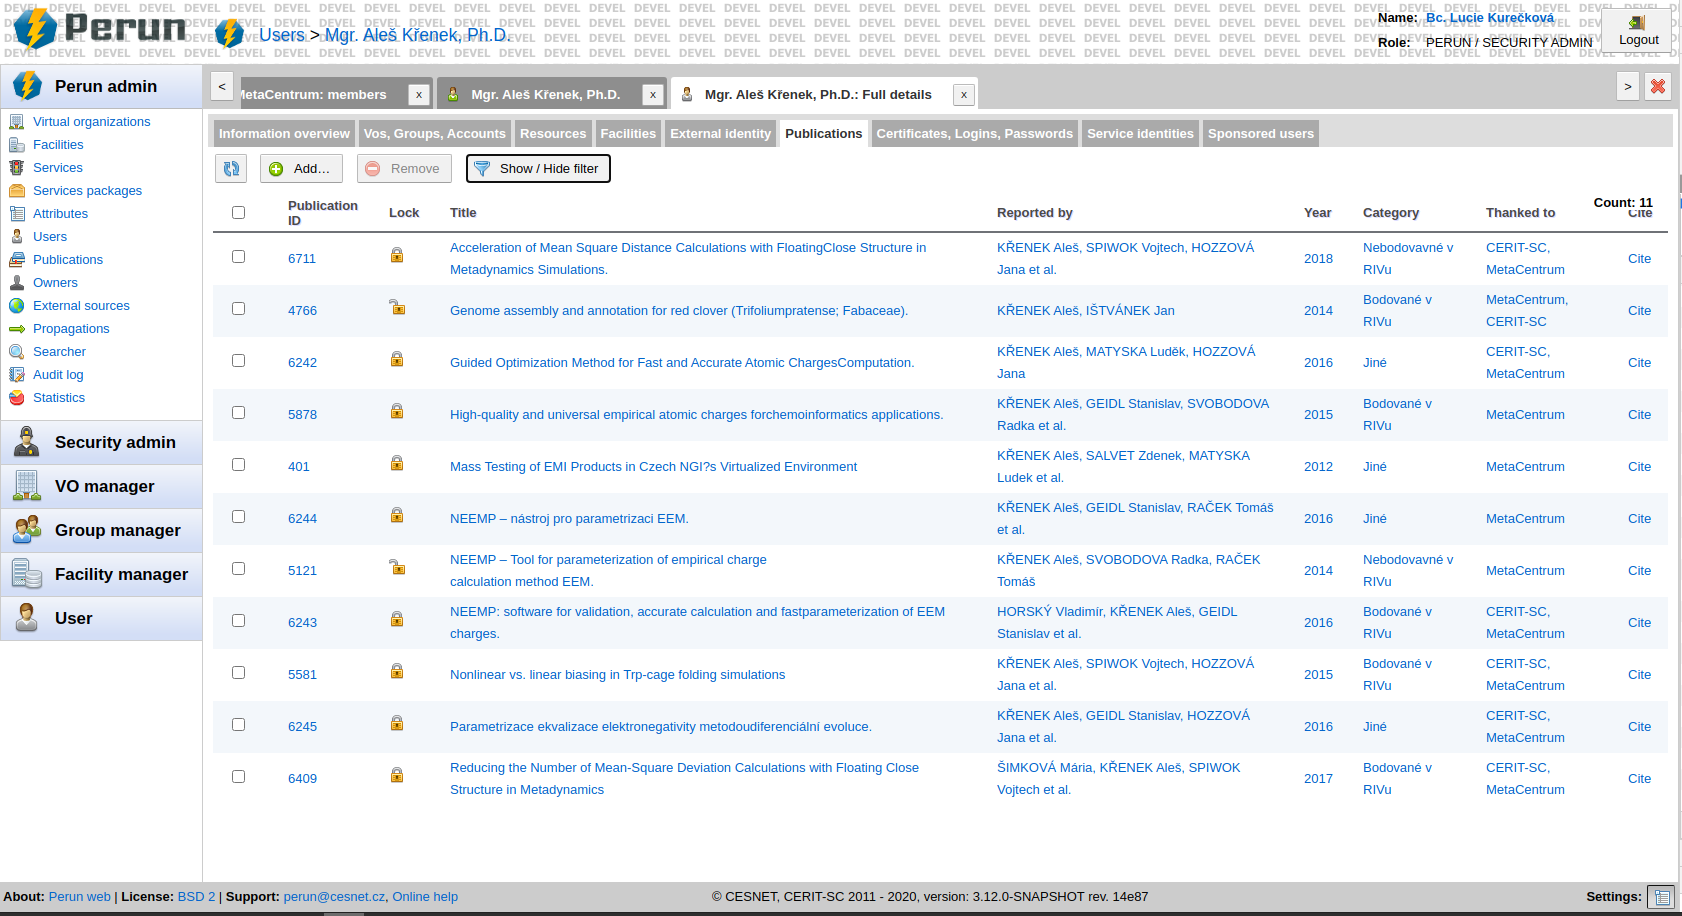Image resolution: width=1682 pixels, height=916 pixels.
Task: Check the checkbox for publication 4766
Action: 238,308
